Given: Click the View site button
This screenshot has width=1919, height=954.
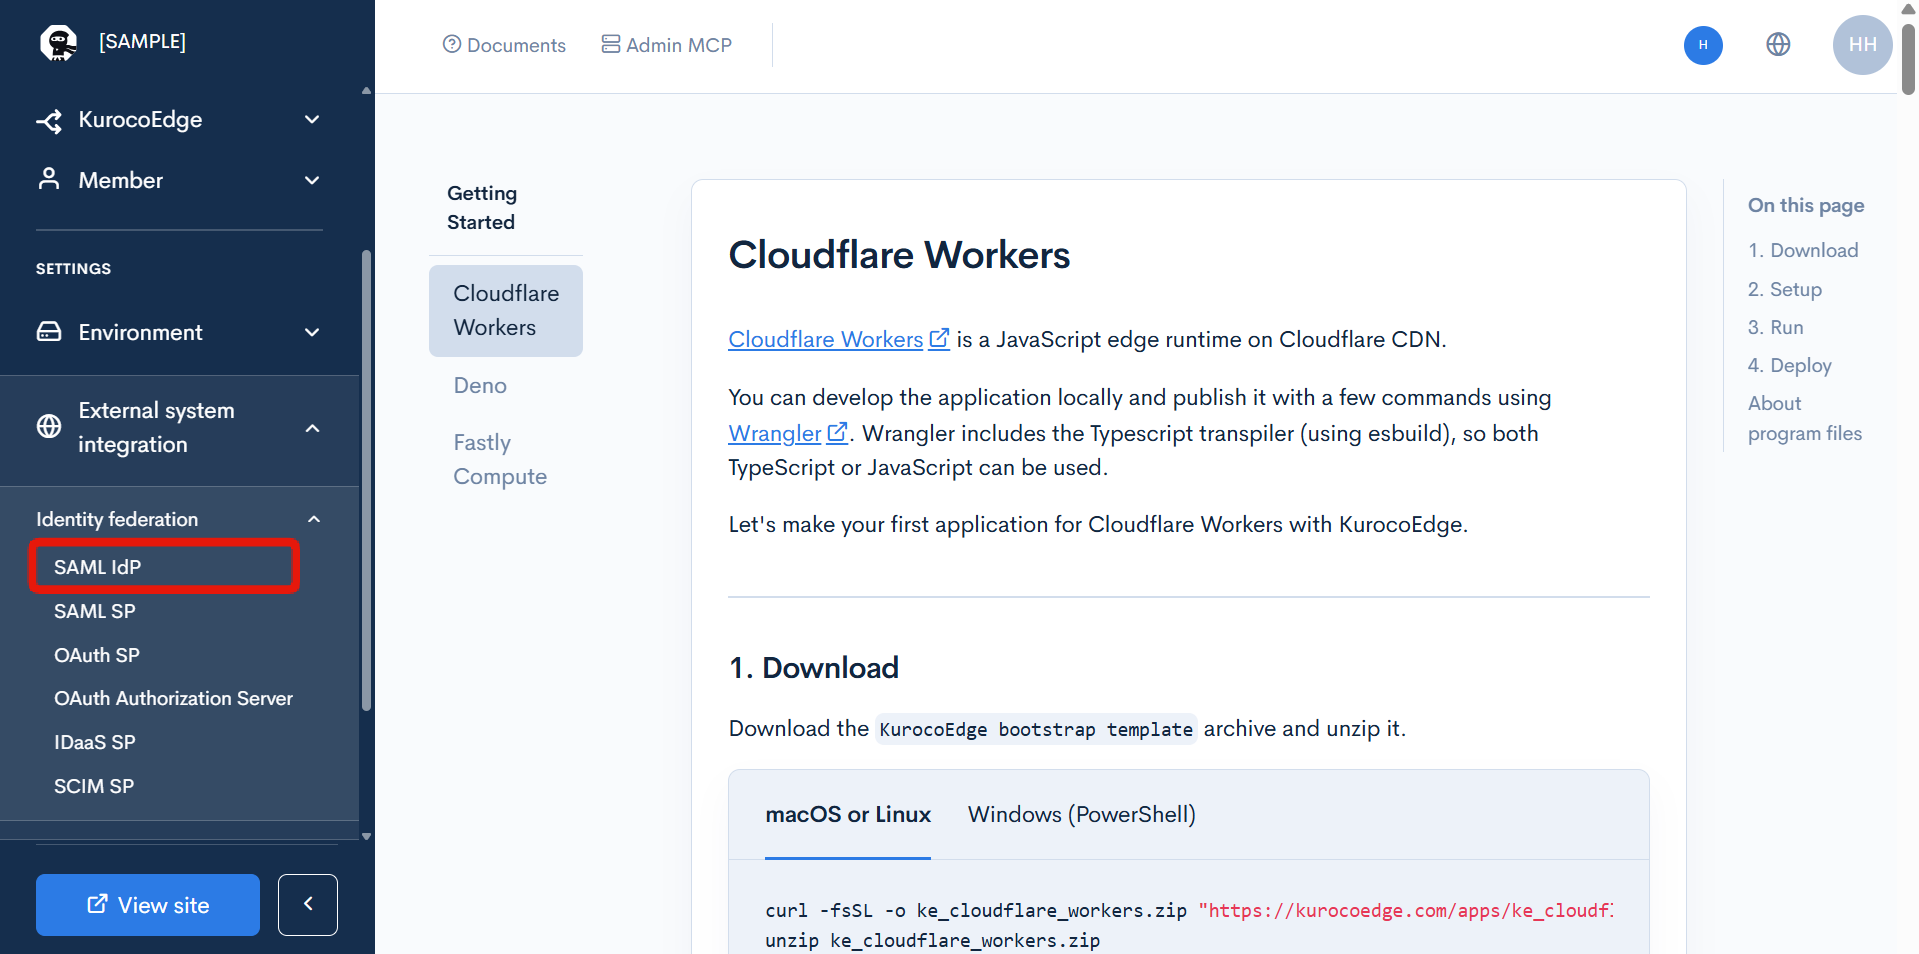Looking at the screenshot, I should tap(148, 905).
